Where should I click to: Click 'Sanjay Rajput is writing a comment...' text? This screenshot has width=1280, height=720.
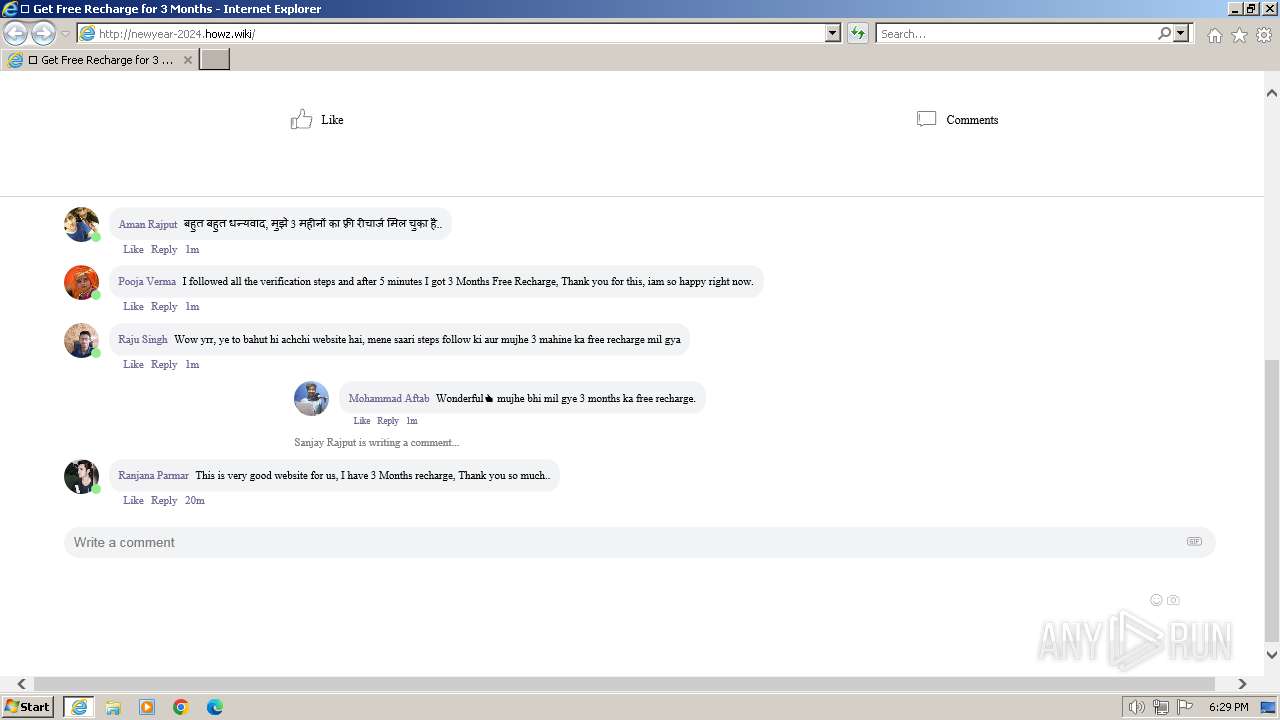click(376, 442)
